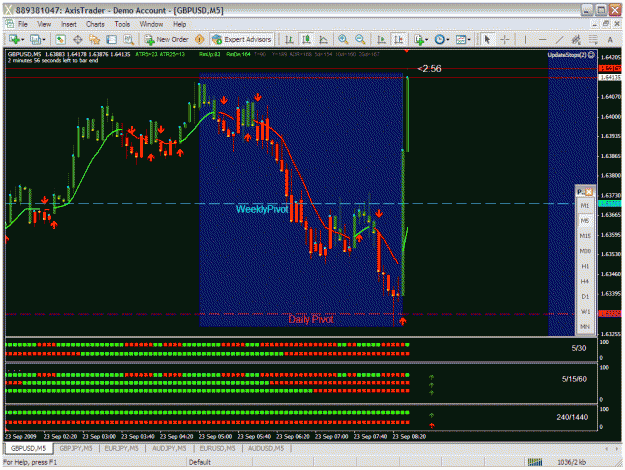The height and width of the screenshot is (470, 625).
Task: Select the Trendline drawing tool
Action: pos(560,39)
